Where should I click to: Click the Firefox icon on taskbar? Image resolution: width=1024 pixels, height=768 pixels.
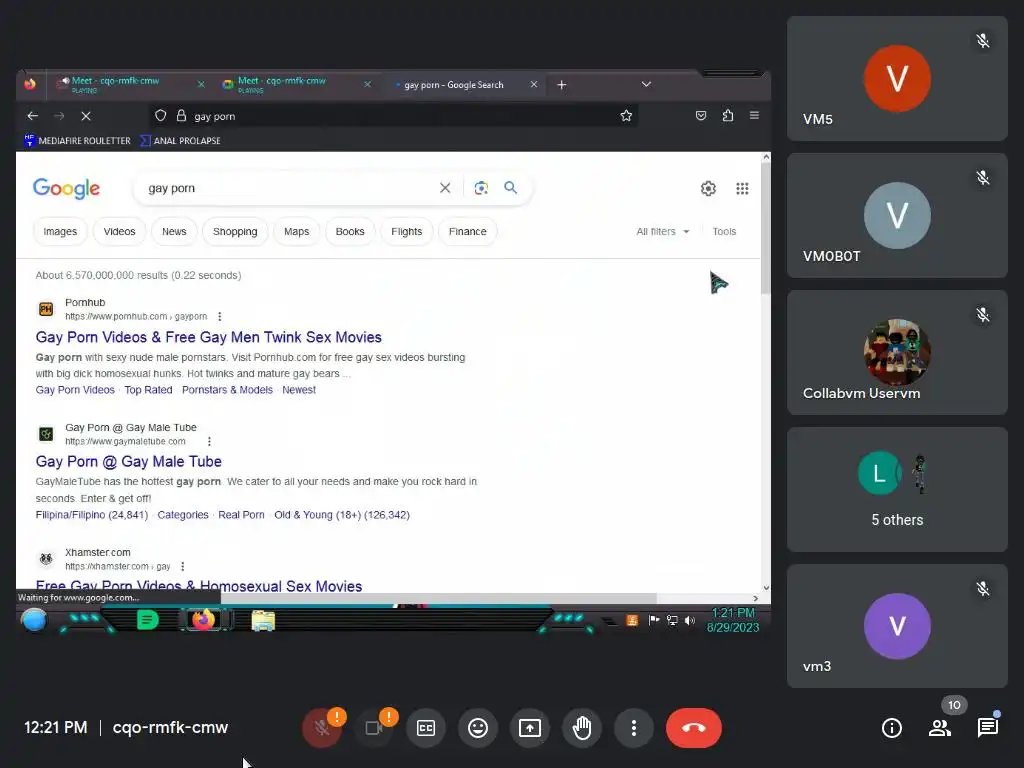pos(203,620)
